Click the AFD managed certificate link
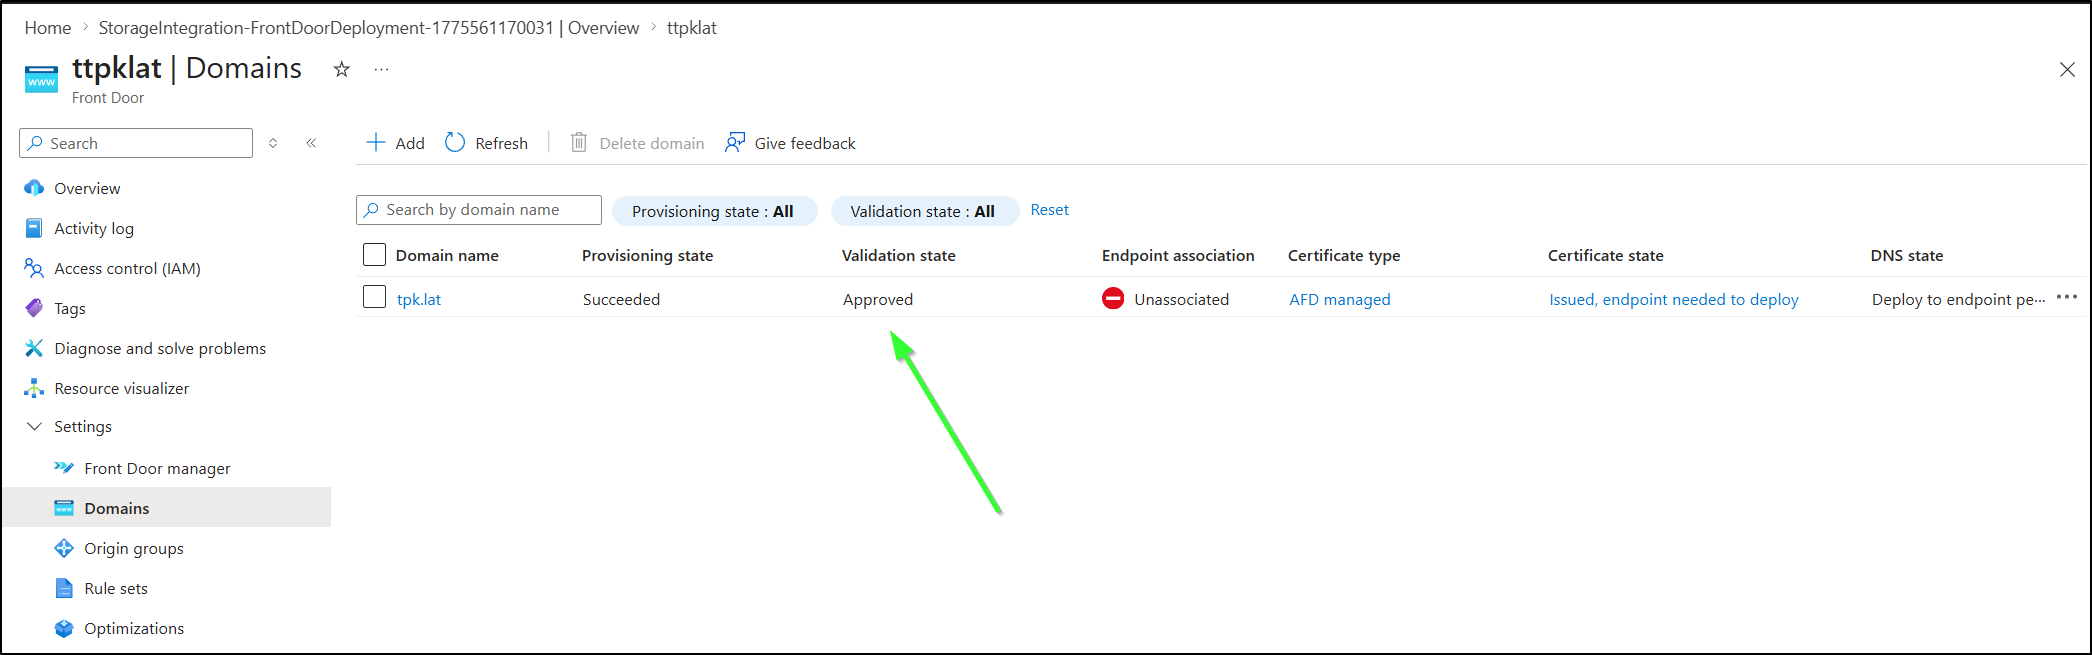Viewport: 2092px width, 655px height. pyautogui.click(x=1339, y=299)
